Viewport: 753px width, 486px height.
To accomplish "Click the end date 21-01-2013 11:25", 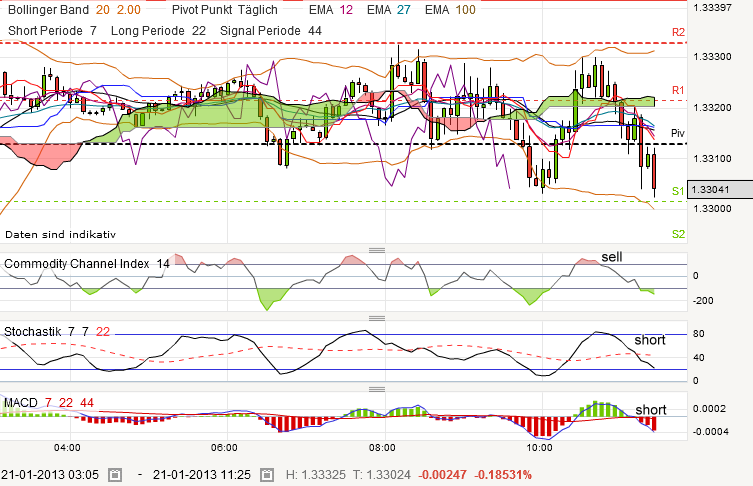I will [x=202, y=475].
